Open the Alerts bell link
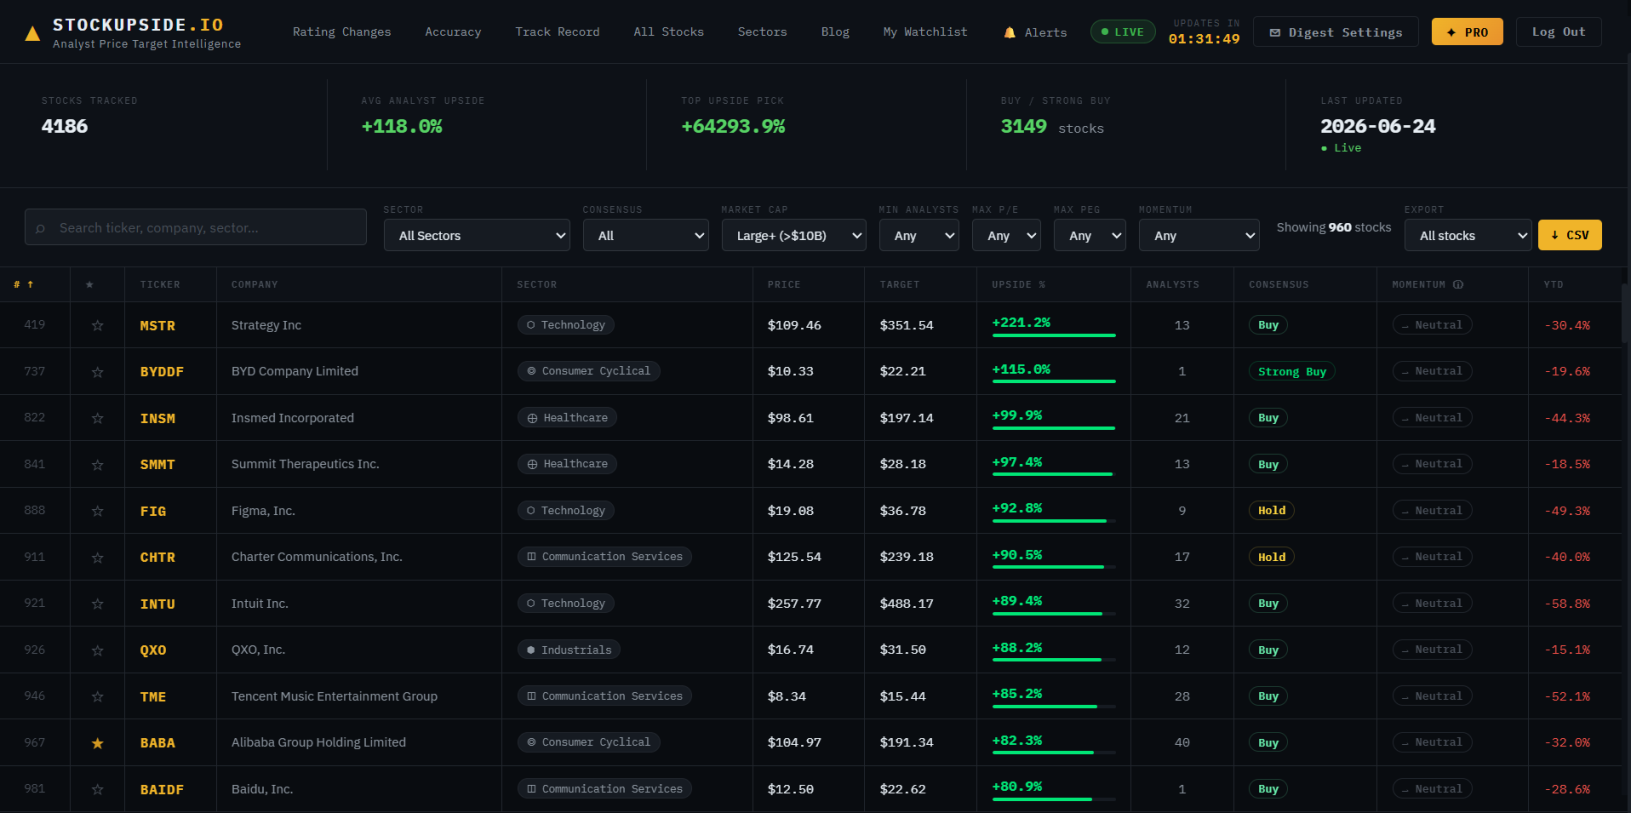 click(x=1035, y=32)
